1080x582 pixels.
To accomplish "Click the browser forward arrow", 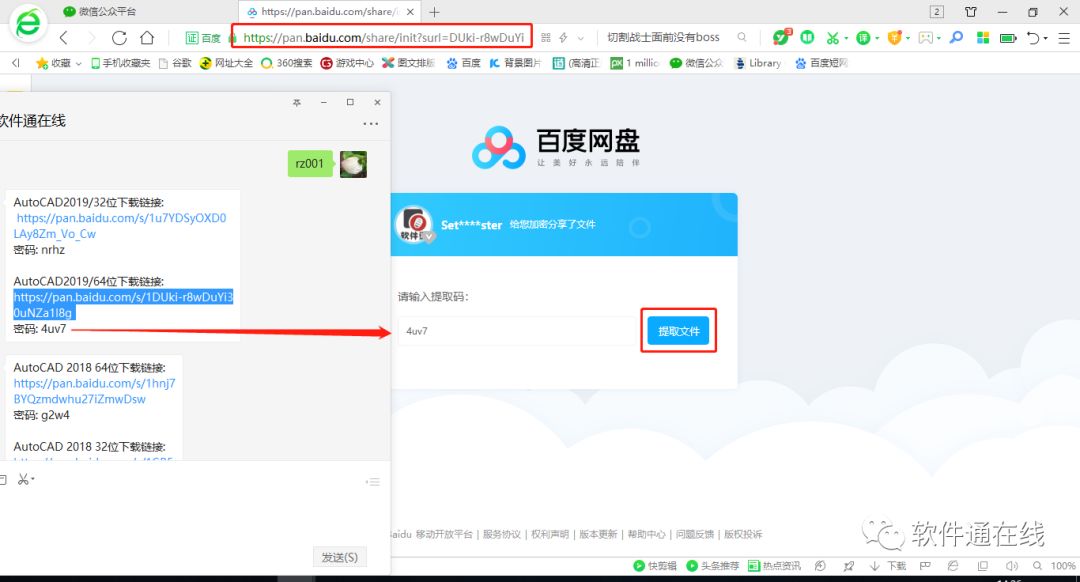I will pyautogui.click(x=92, y=38).
